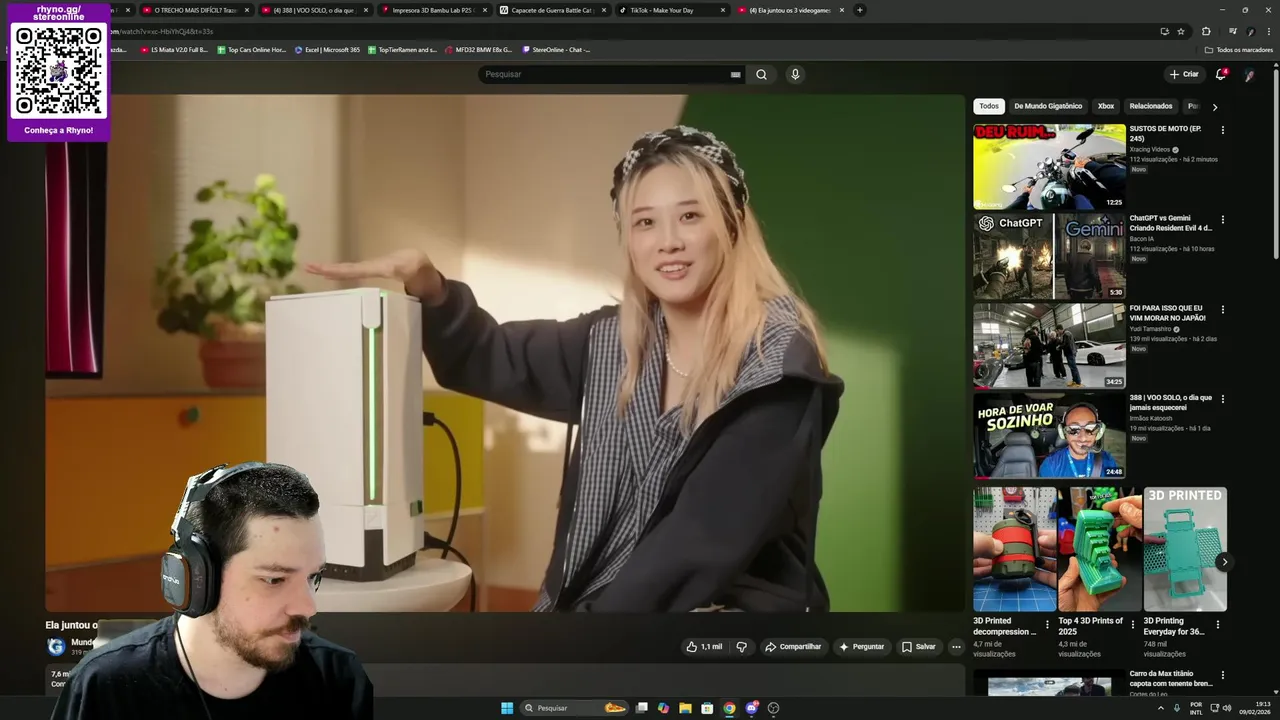Open Excel | Microsoft 365 bookmark
Screen dimensions: 1280x720
(x=327, y=49)
